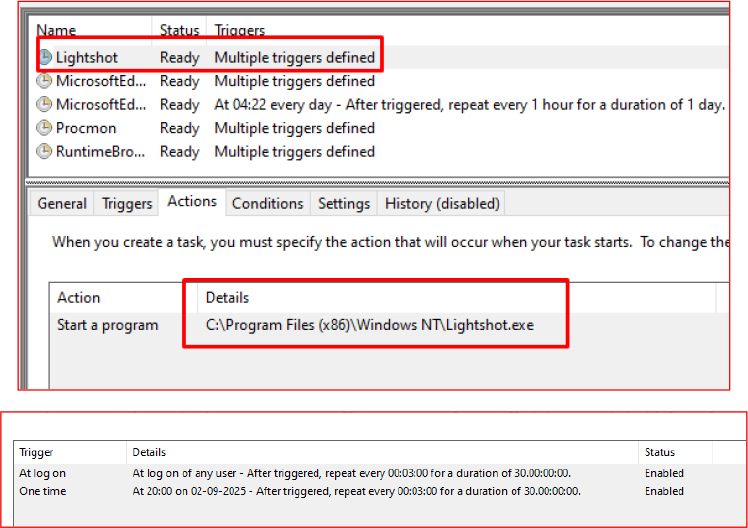The height and width of the screenshot is (528, 748).
Task: Select the One time trigger
Action: (42, 491)
